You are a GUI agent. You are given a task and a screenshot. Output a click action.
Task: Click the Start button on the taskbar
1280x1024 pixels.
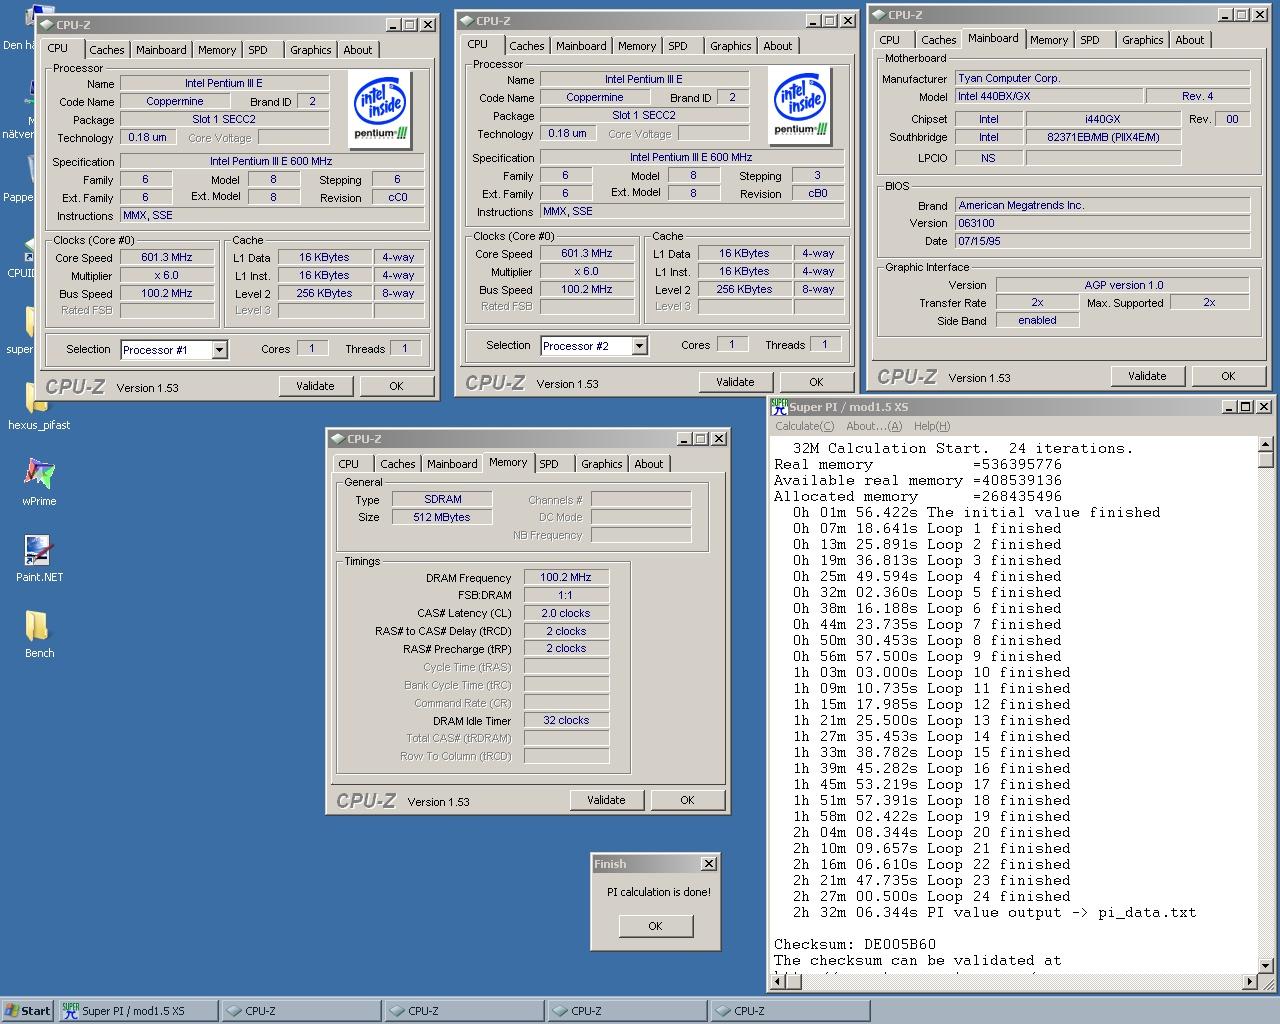(27, 1011)
